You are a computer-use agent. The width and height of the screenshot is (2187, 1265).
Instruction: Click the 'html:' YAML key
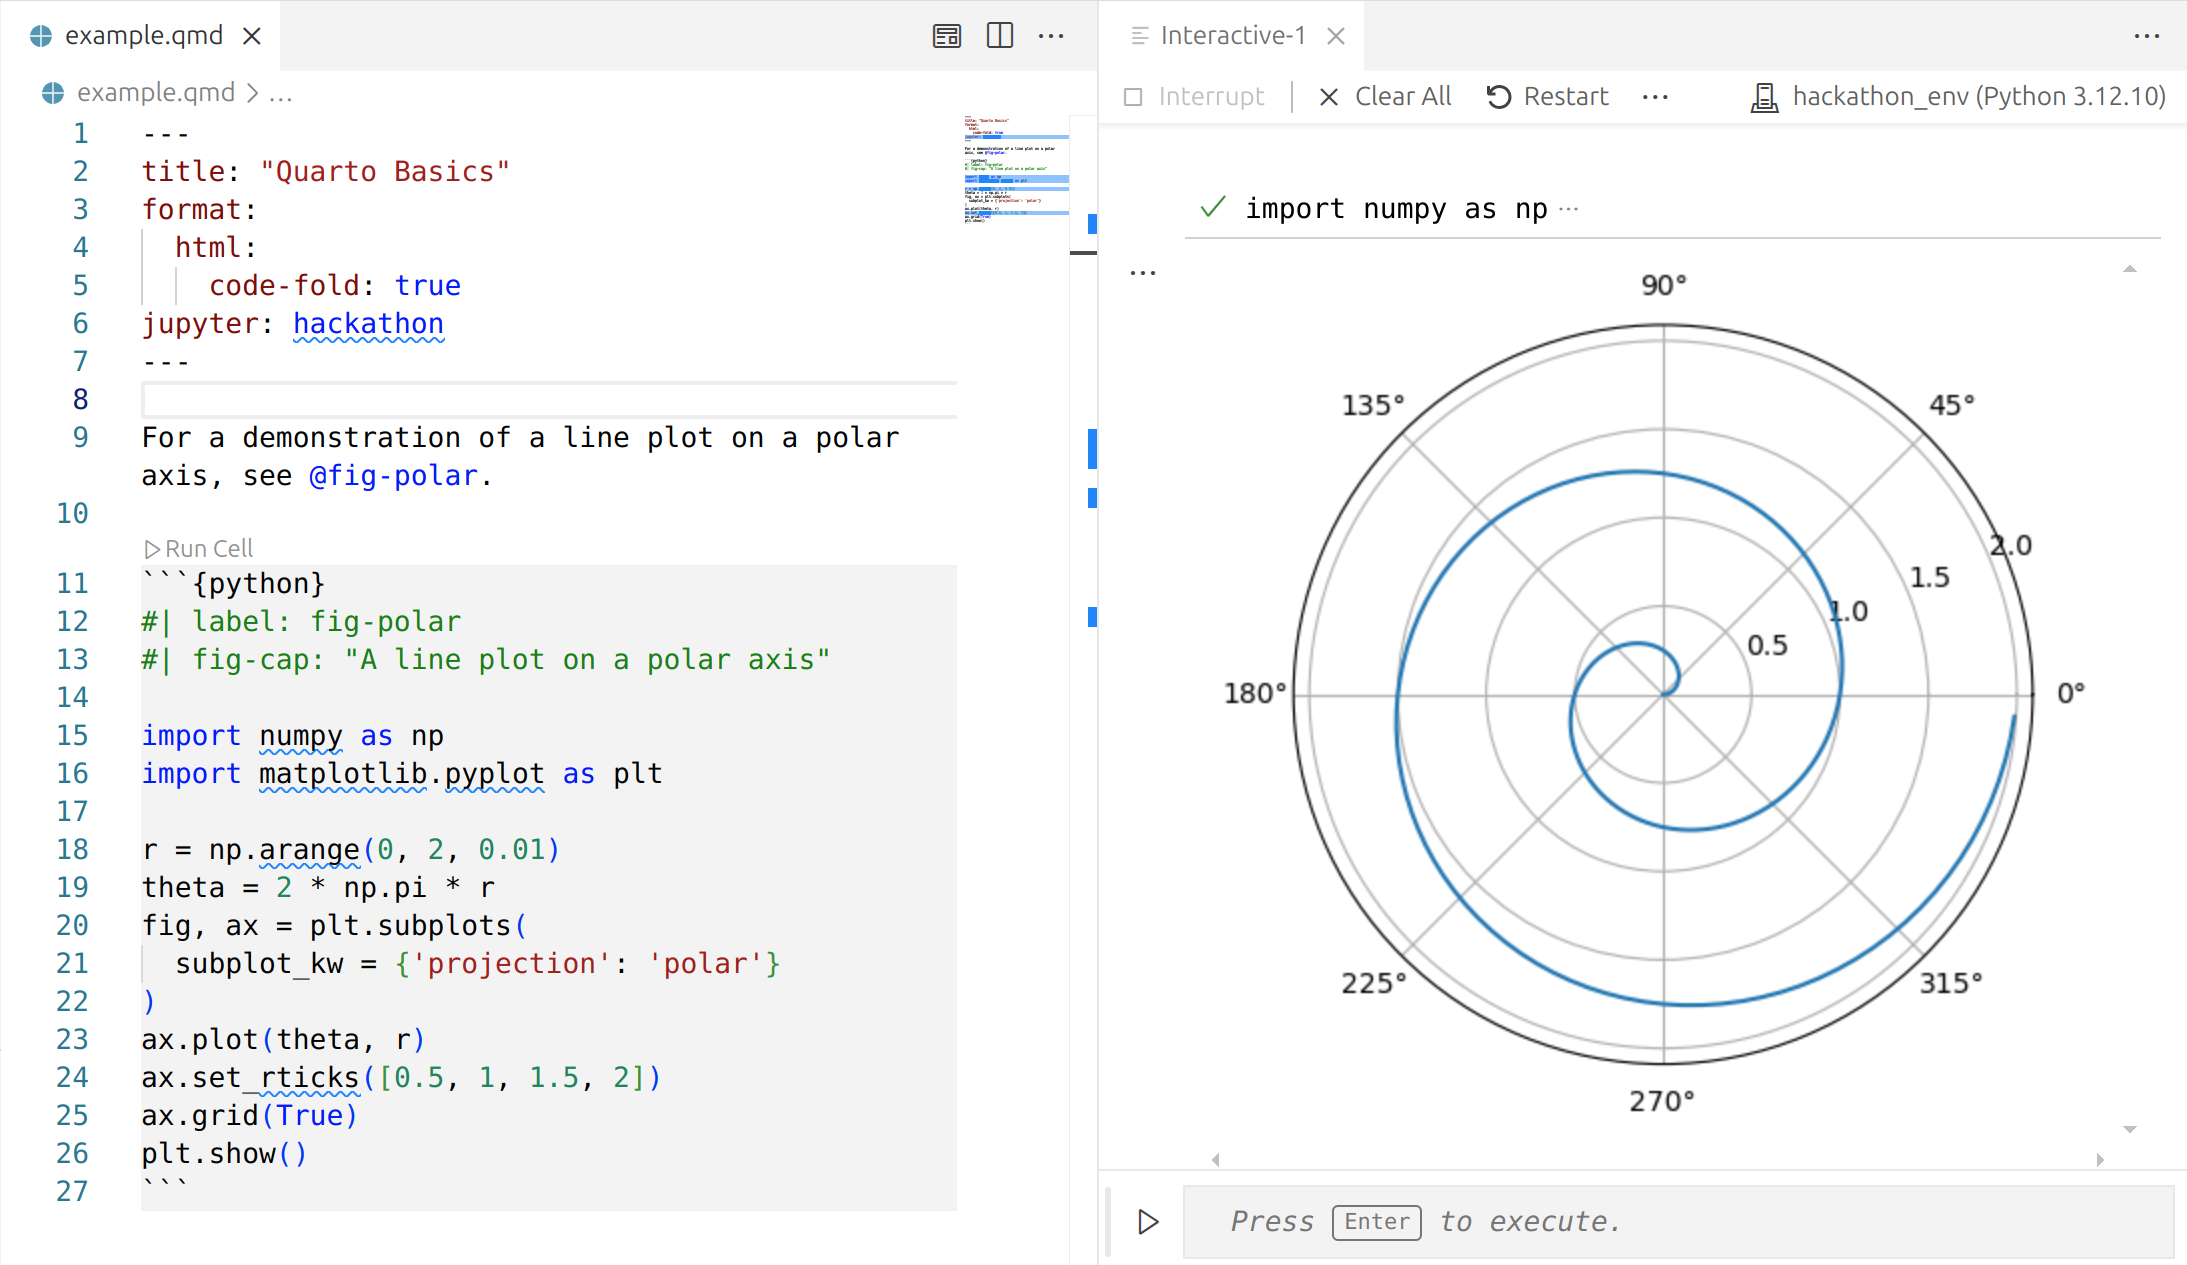click(216, 248)
